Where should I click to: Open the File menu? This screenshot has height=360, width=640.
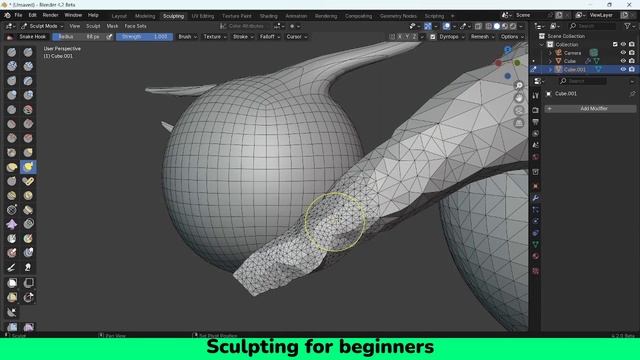click(x=18, y=15)
